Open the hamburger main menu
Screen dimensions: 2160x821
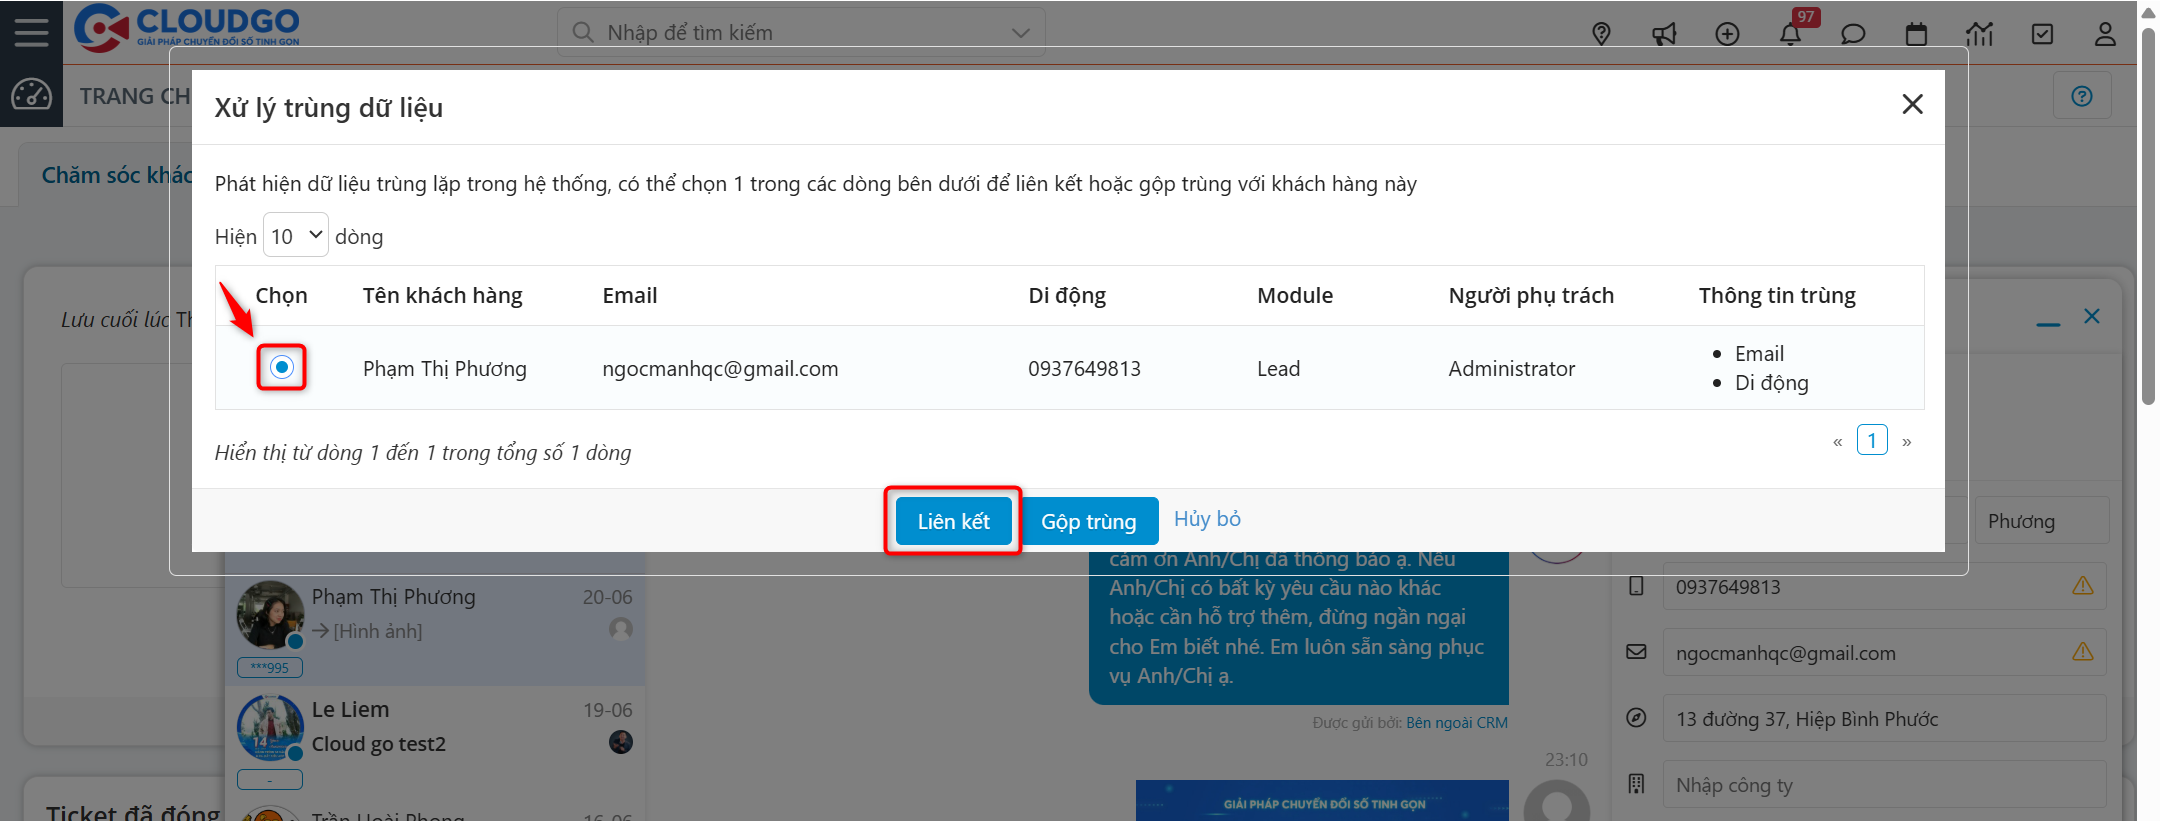click(x=31, y=32)
